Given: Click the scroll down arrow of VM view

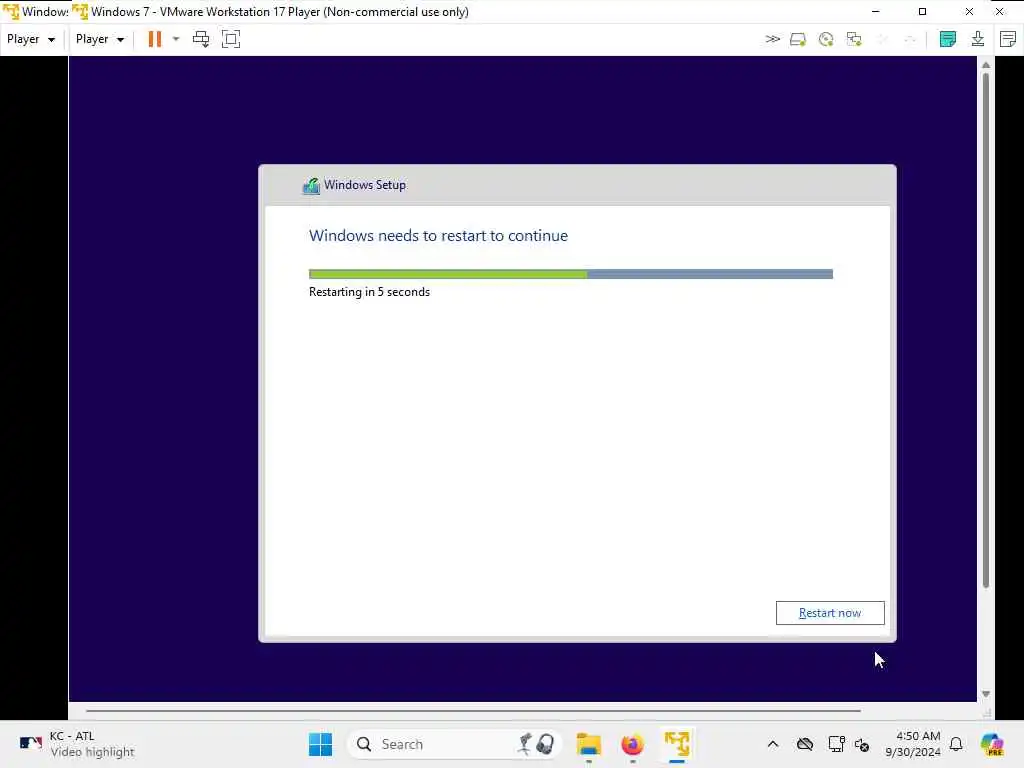Looking at the screenshot, I should pyautogui.click(x=985, y=694).
